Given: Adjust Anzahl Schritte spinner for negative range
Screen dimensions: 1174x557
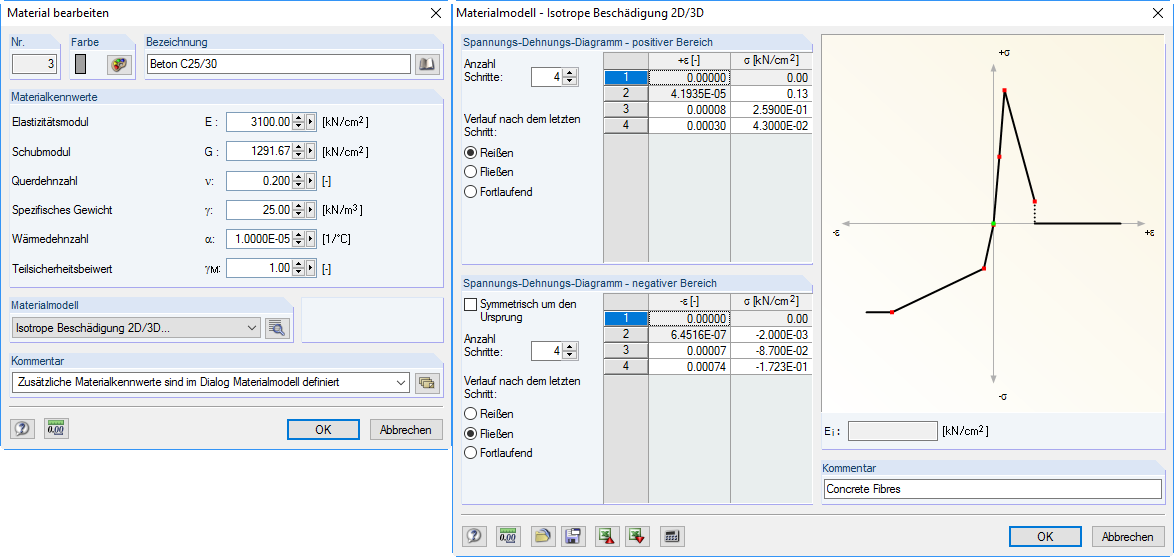Looking at the screenshot, I should 571,350.
